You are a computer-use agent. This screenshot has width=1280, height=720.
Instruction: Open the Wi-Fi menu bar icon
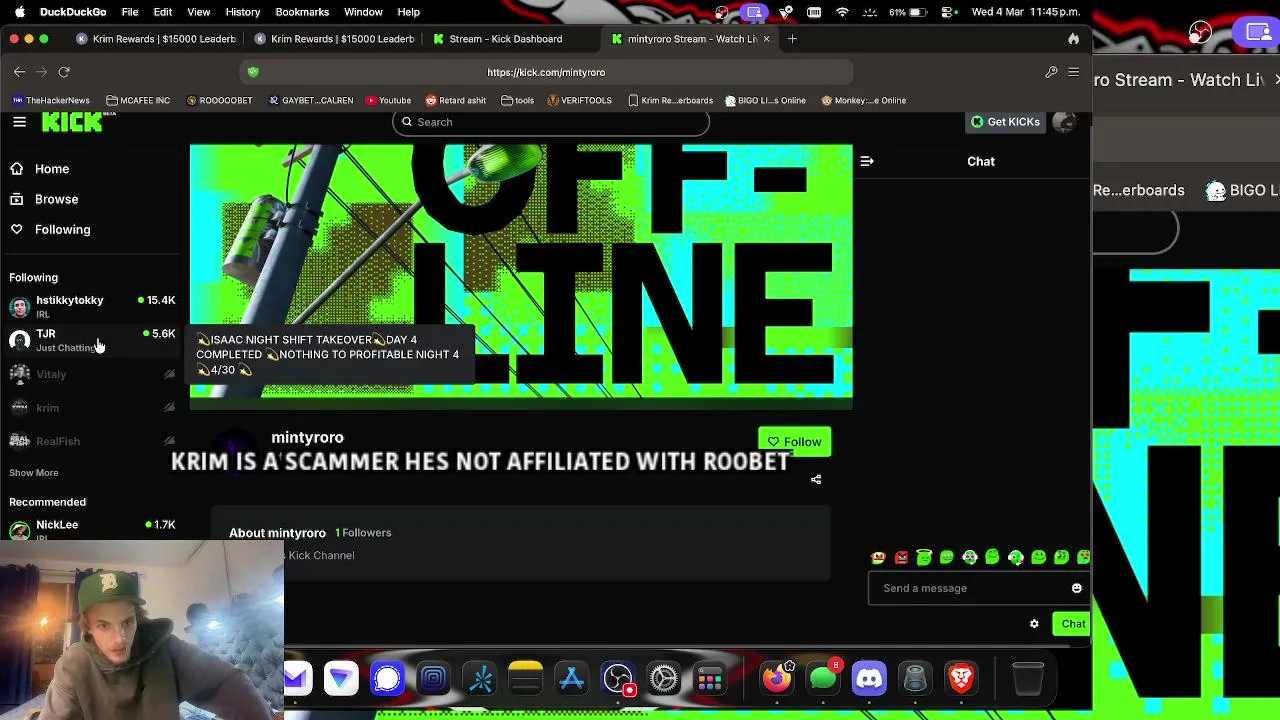point(842,12)
